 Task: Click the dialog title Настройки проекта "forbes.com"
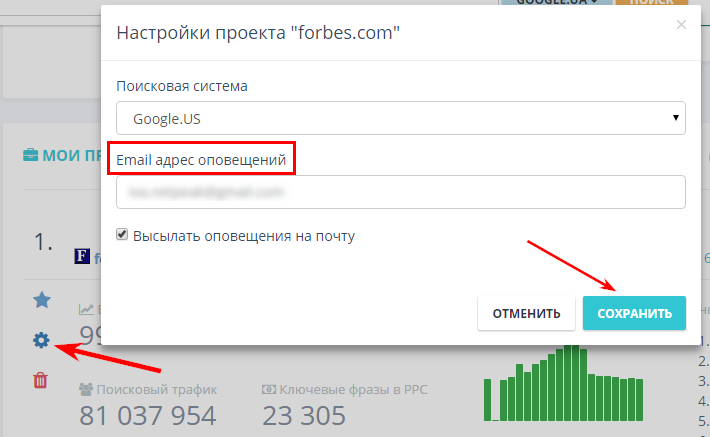pyautogui.click(x=258, y=33)
